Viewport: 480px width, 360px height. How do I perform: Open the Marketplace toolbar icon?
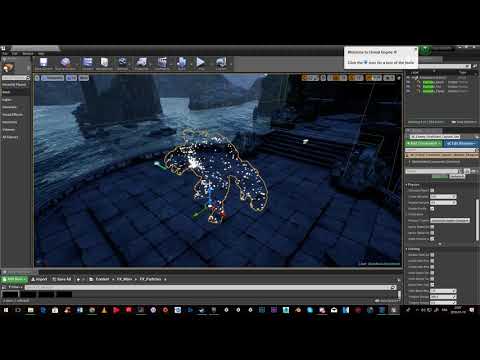click(104, 63)
